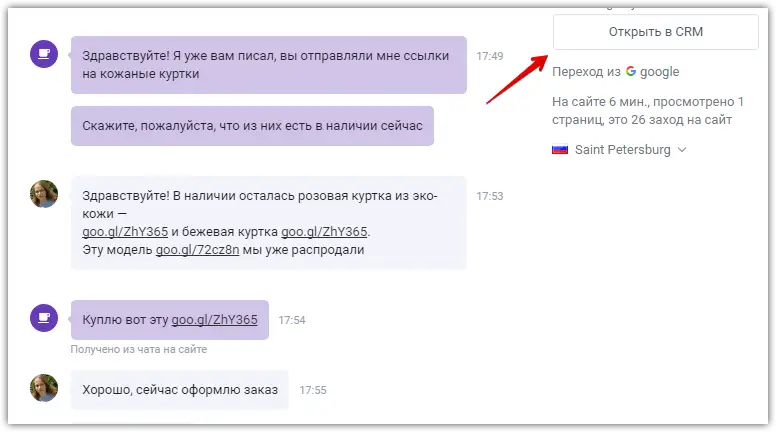Image resolution: width=776 pixels, height=432 pixels.
Task: Click the Russian flag icon
Action: (560, 149)
